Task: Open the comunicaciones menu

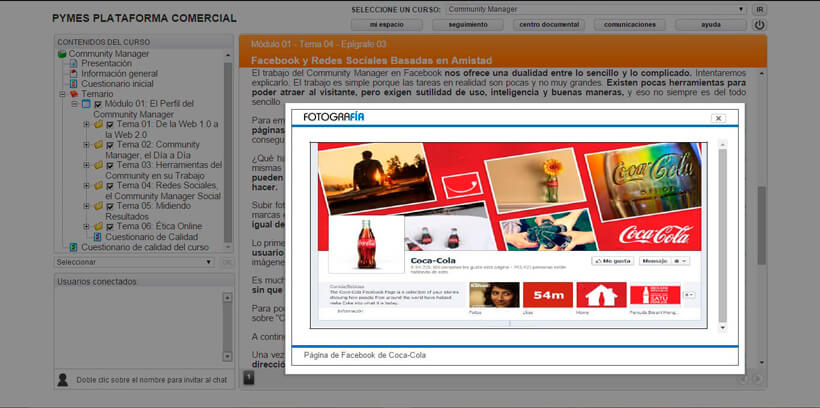Action: (x=630, y=25)
